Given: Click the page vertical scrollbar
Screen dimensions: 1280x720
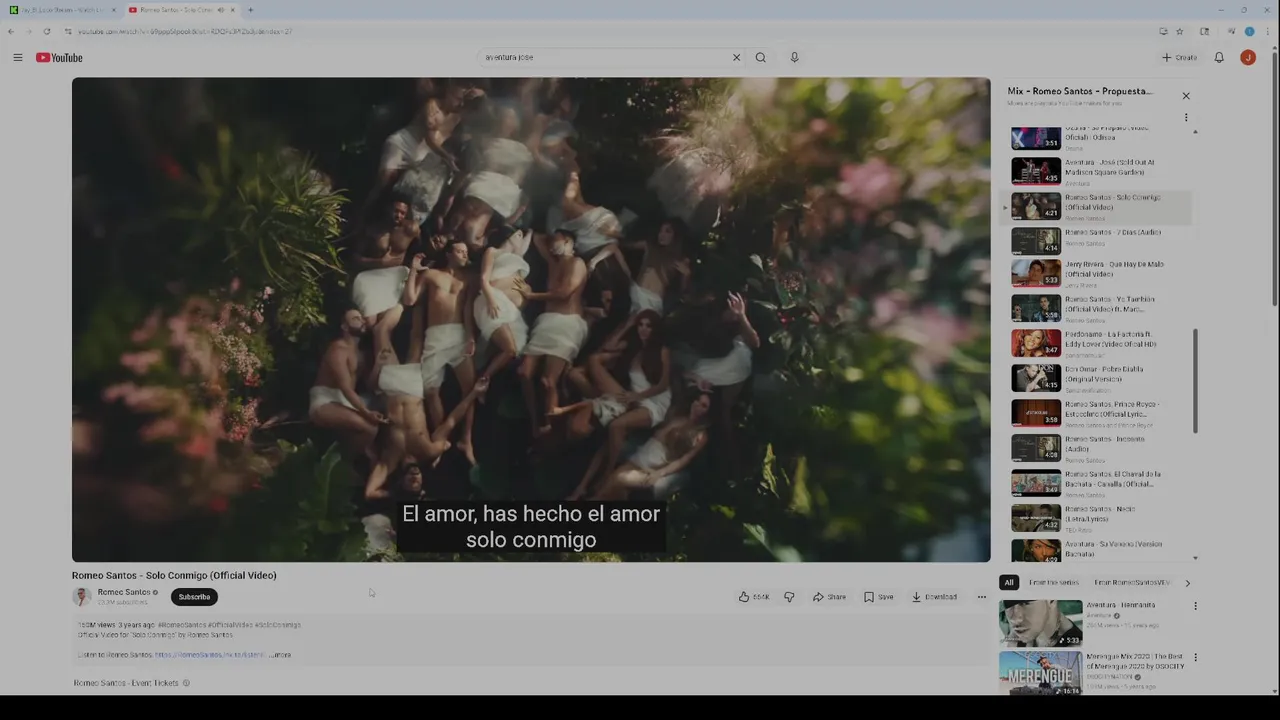Looking at the screenshot, I should pos(1274,180).
